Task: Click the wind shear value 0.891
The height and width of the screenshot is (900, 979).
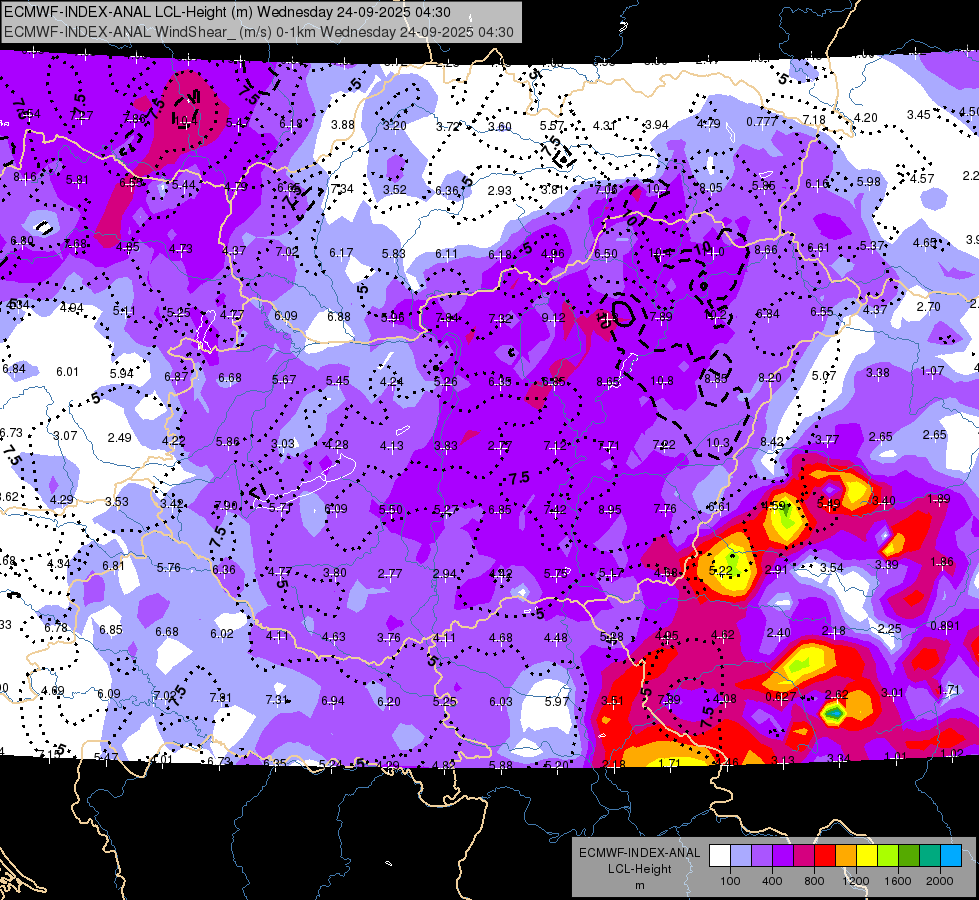Action: coord(945,626)
